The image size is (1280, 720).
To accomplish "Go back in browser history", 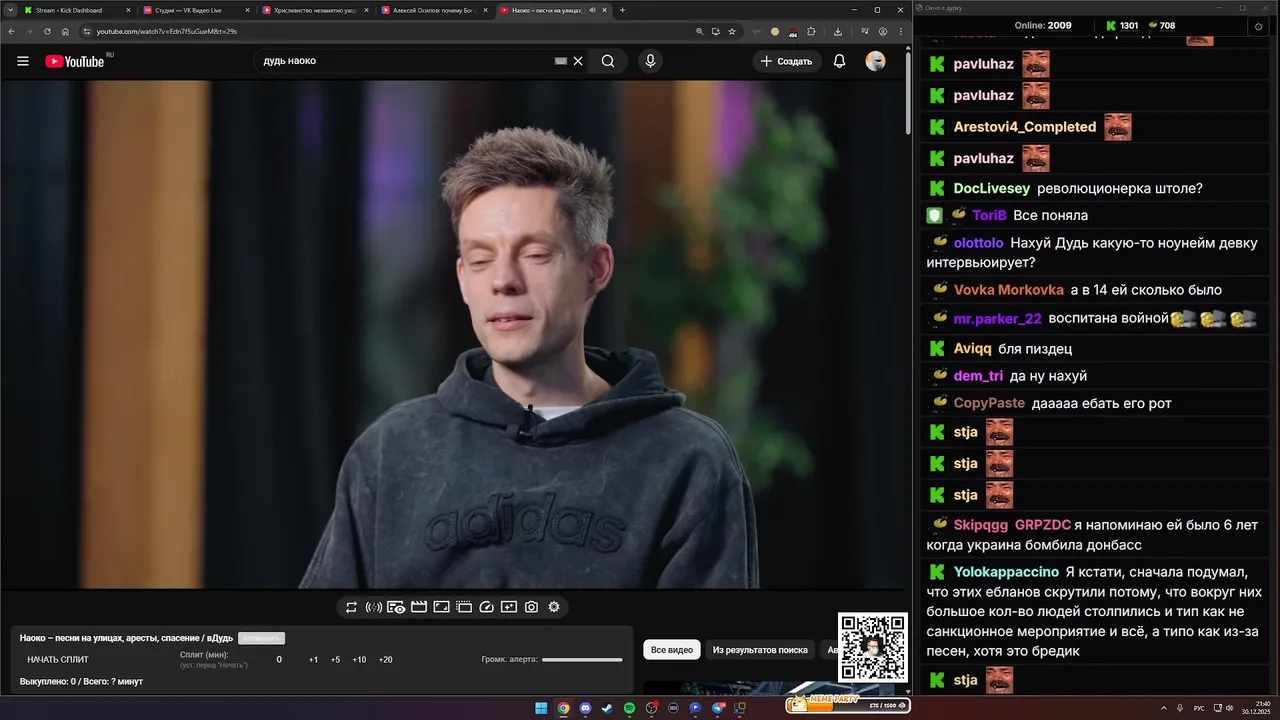I will coord(11,31).
